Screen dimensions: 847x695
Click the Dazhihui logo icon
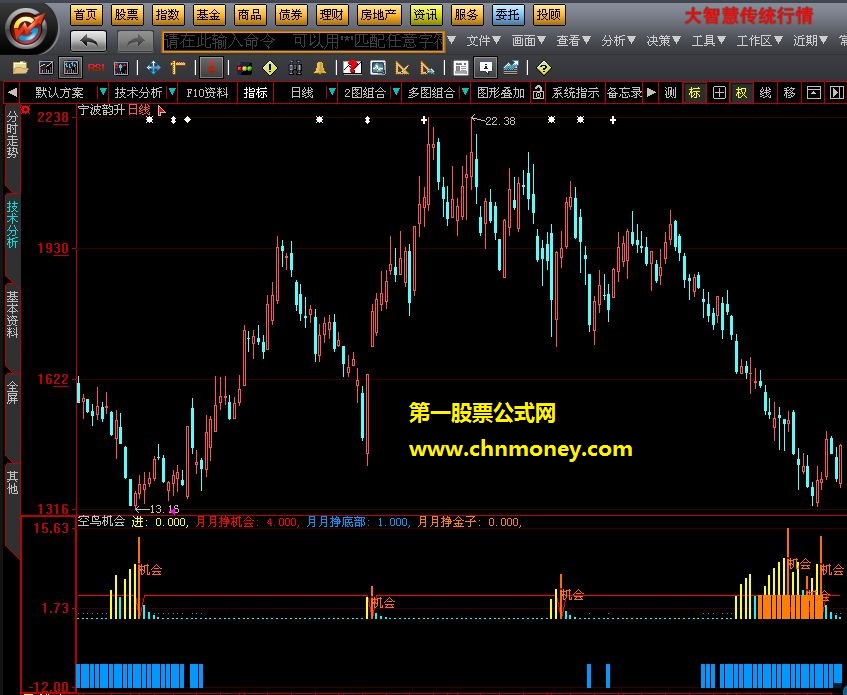point(30,27)
